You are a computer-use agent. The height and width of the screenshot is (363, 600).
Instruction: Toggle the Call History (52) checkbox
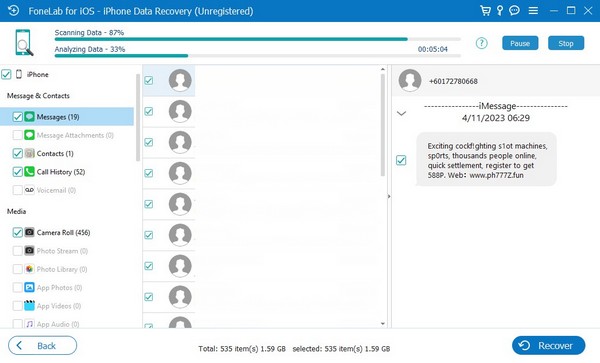point(17,172)
